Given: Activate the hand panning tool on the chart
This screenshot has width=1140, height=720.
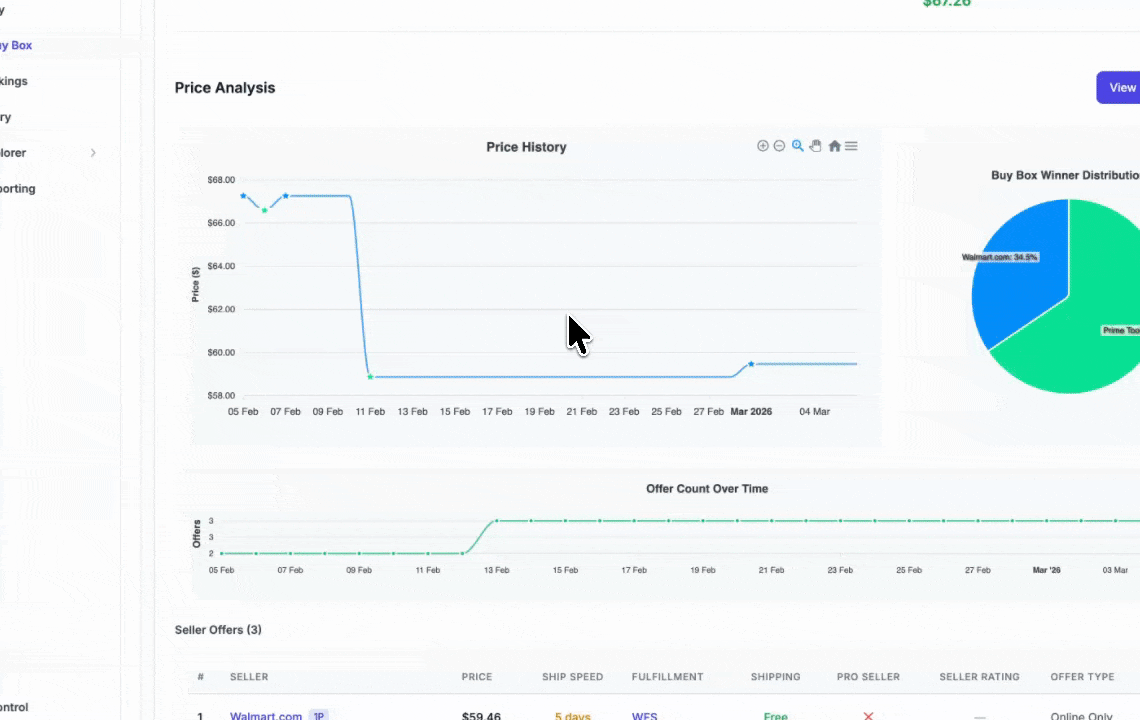Looking at the screenshot, I should point(816,146).
